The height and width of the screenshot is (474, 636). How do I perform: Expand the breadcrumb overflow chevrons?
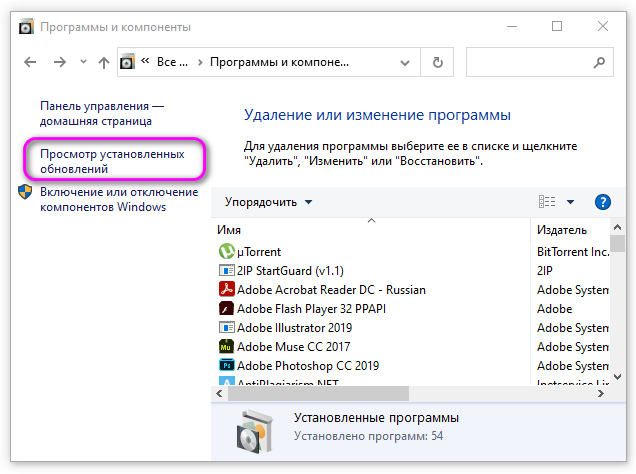point(145,61)
